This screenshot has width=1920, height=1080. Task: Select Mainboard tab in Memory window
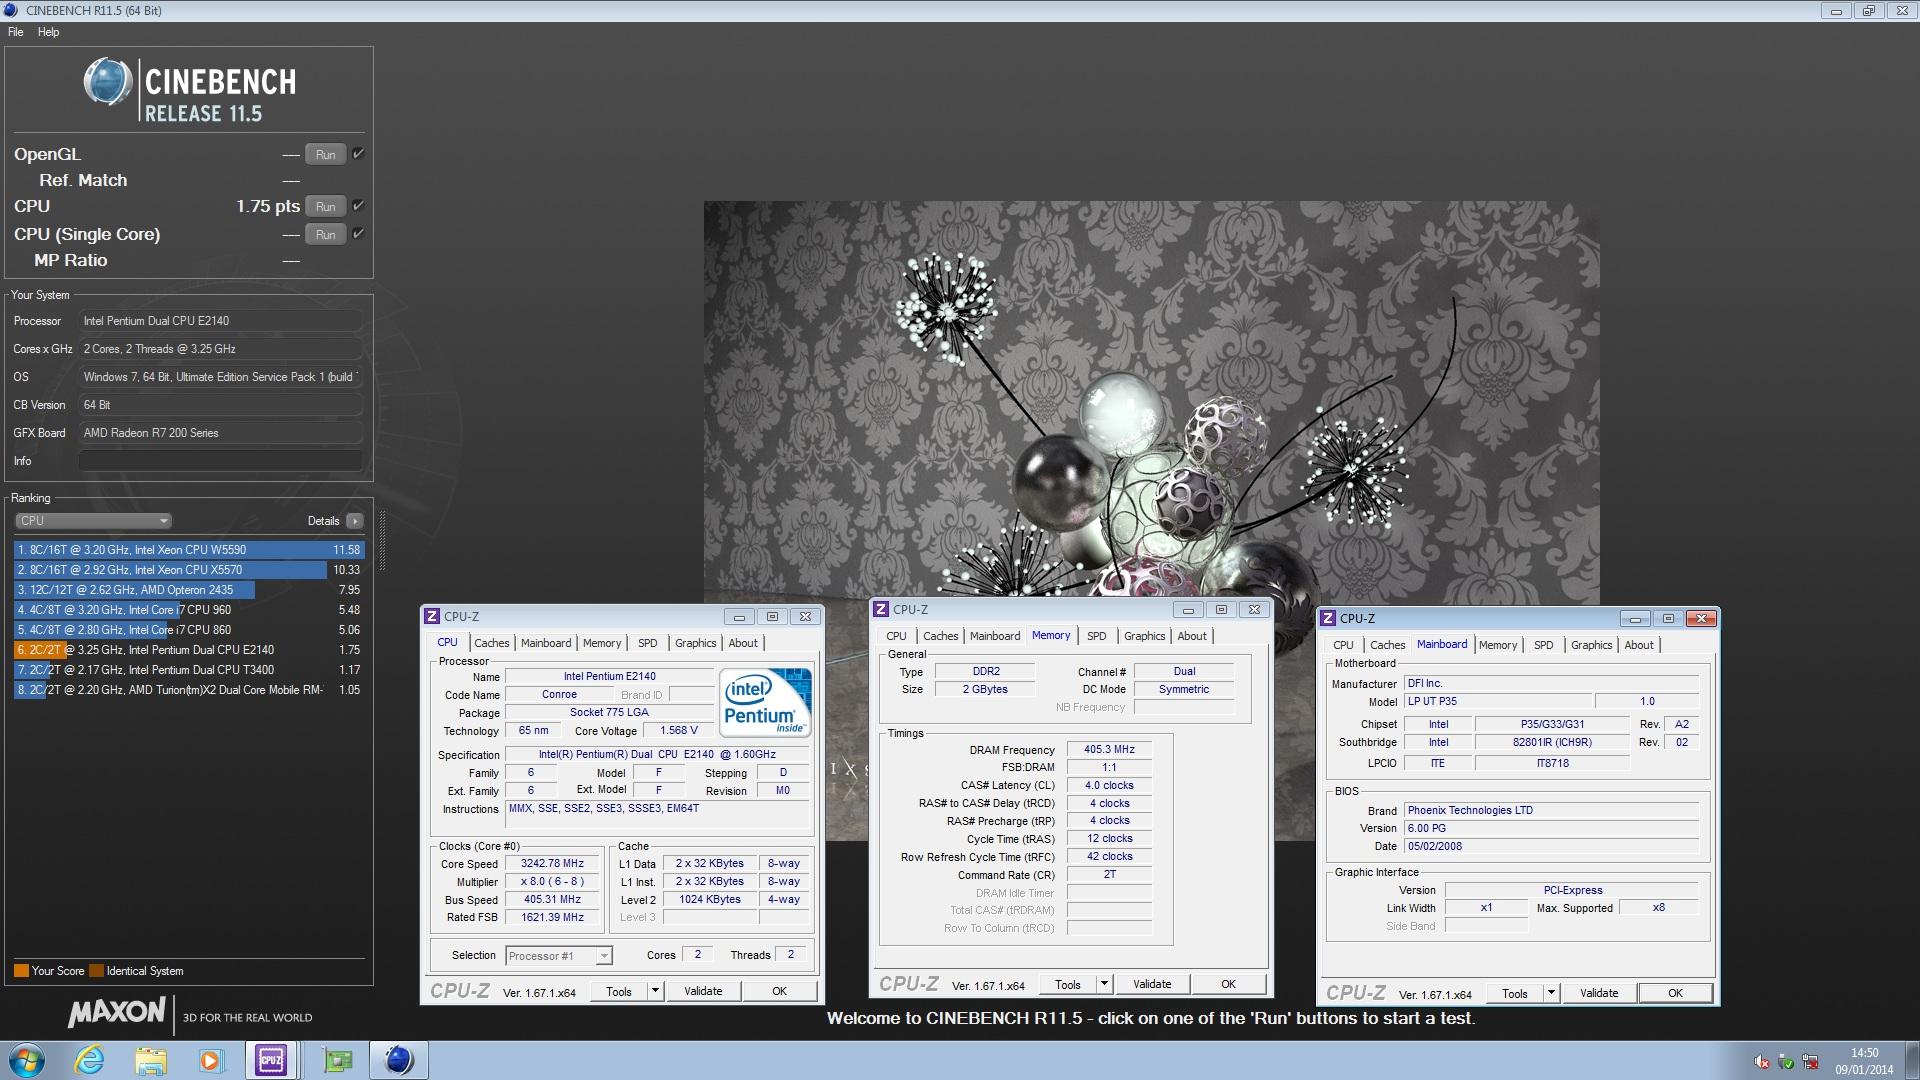[995, 636]
